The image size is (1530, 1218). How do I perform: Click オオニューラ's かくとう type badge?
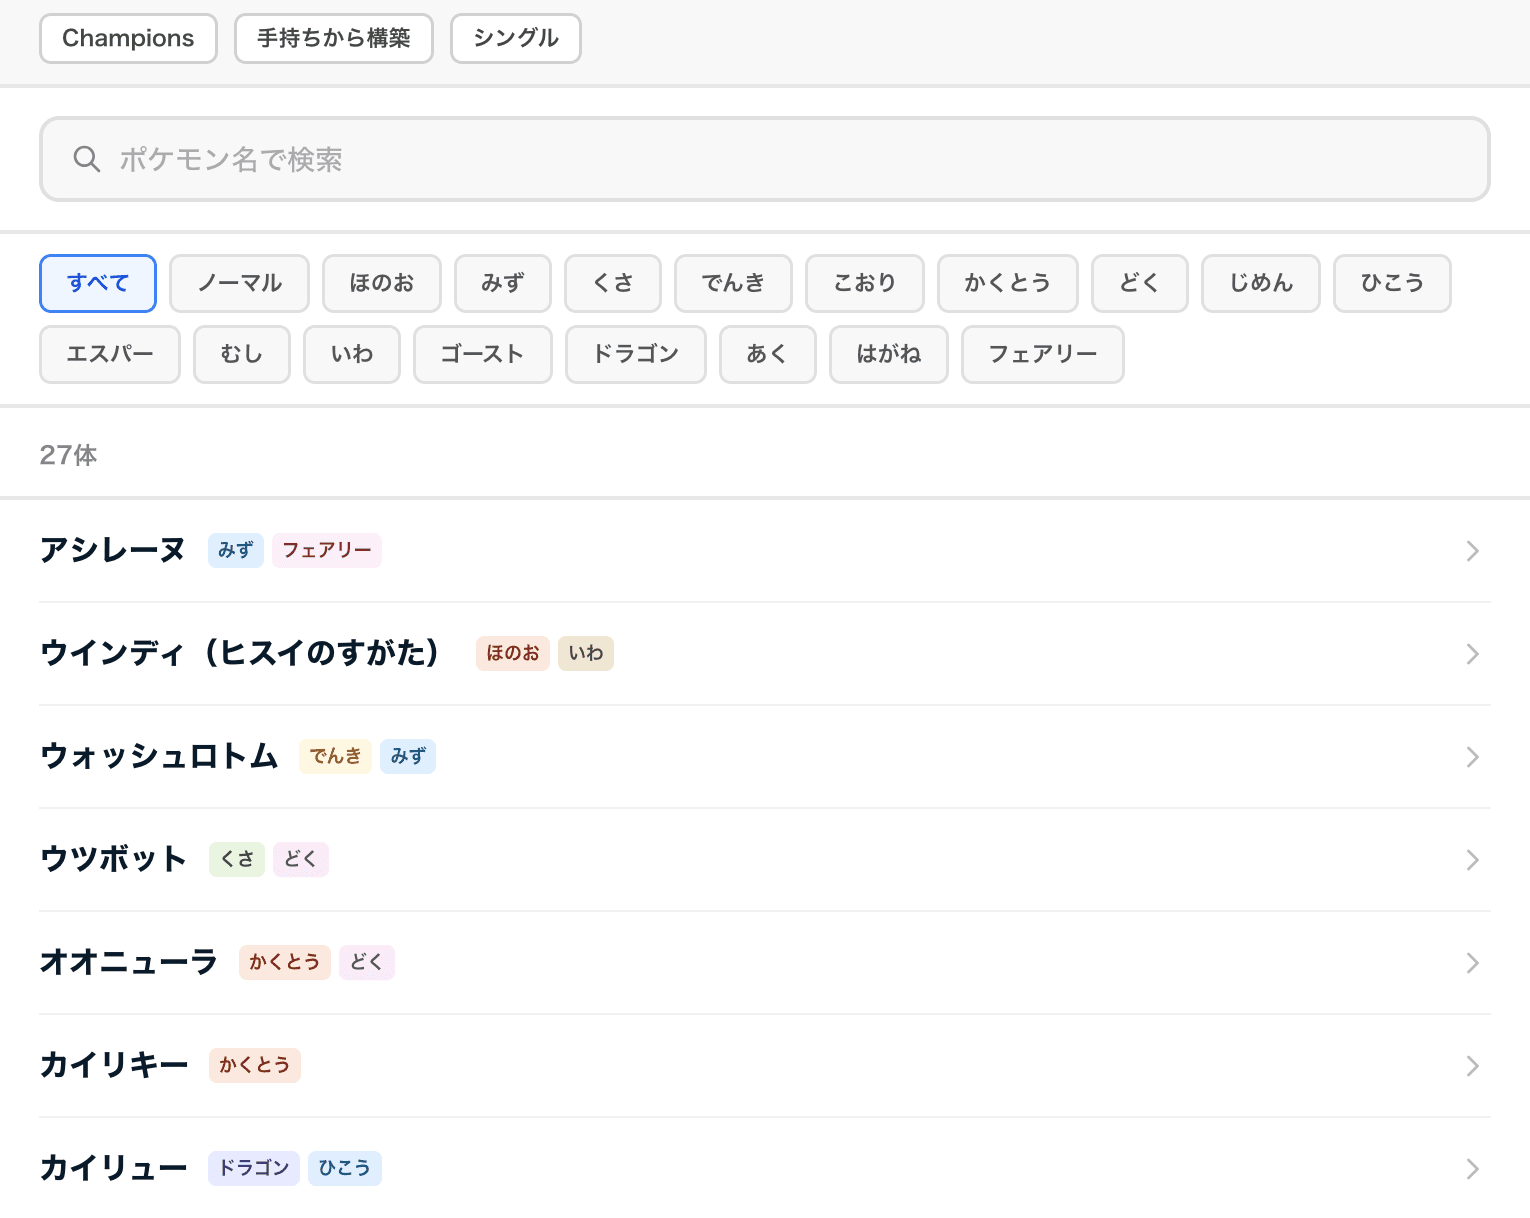coord(285,962)
